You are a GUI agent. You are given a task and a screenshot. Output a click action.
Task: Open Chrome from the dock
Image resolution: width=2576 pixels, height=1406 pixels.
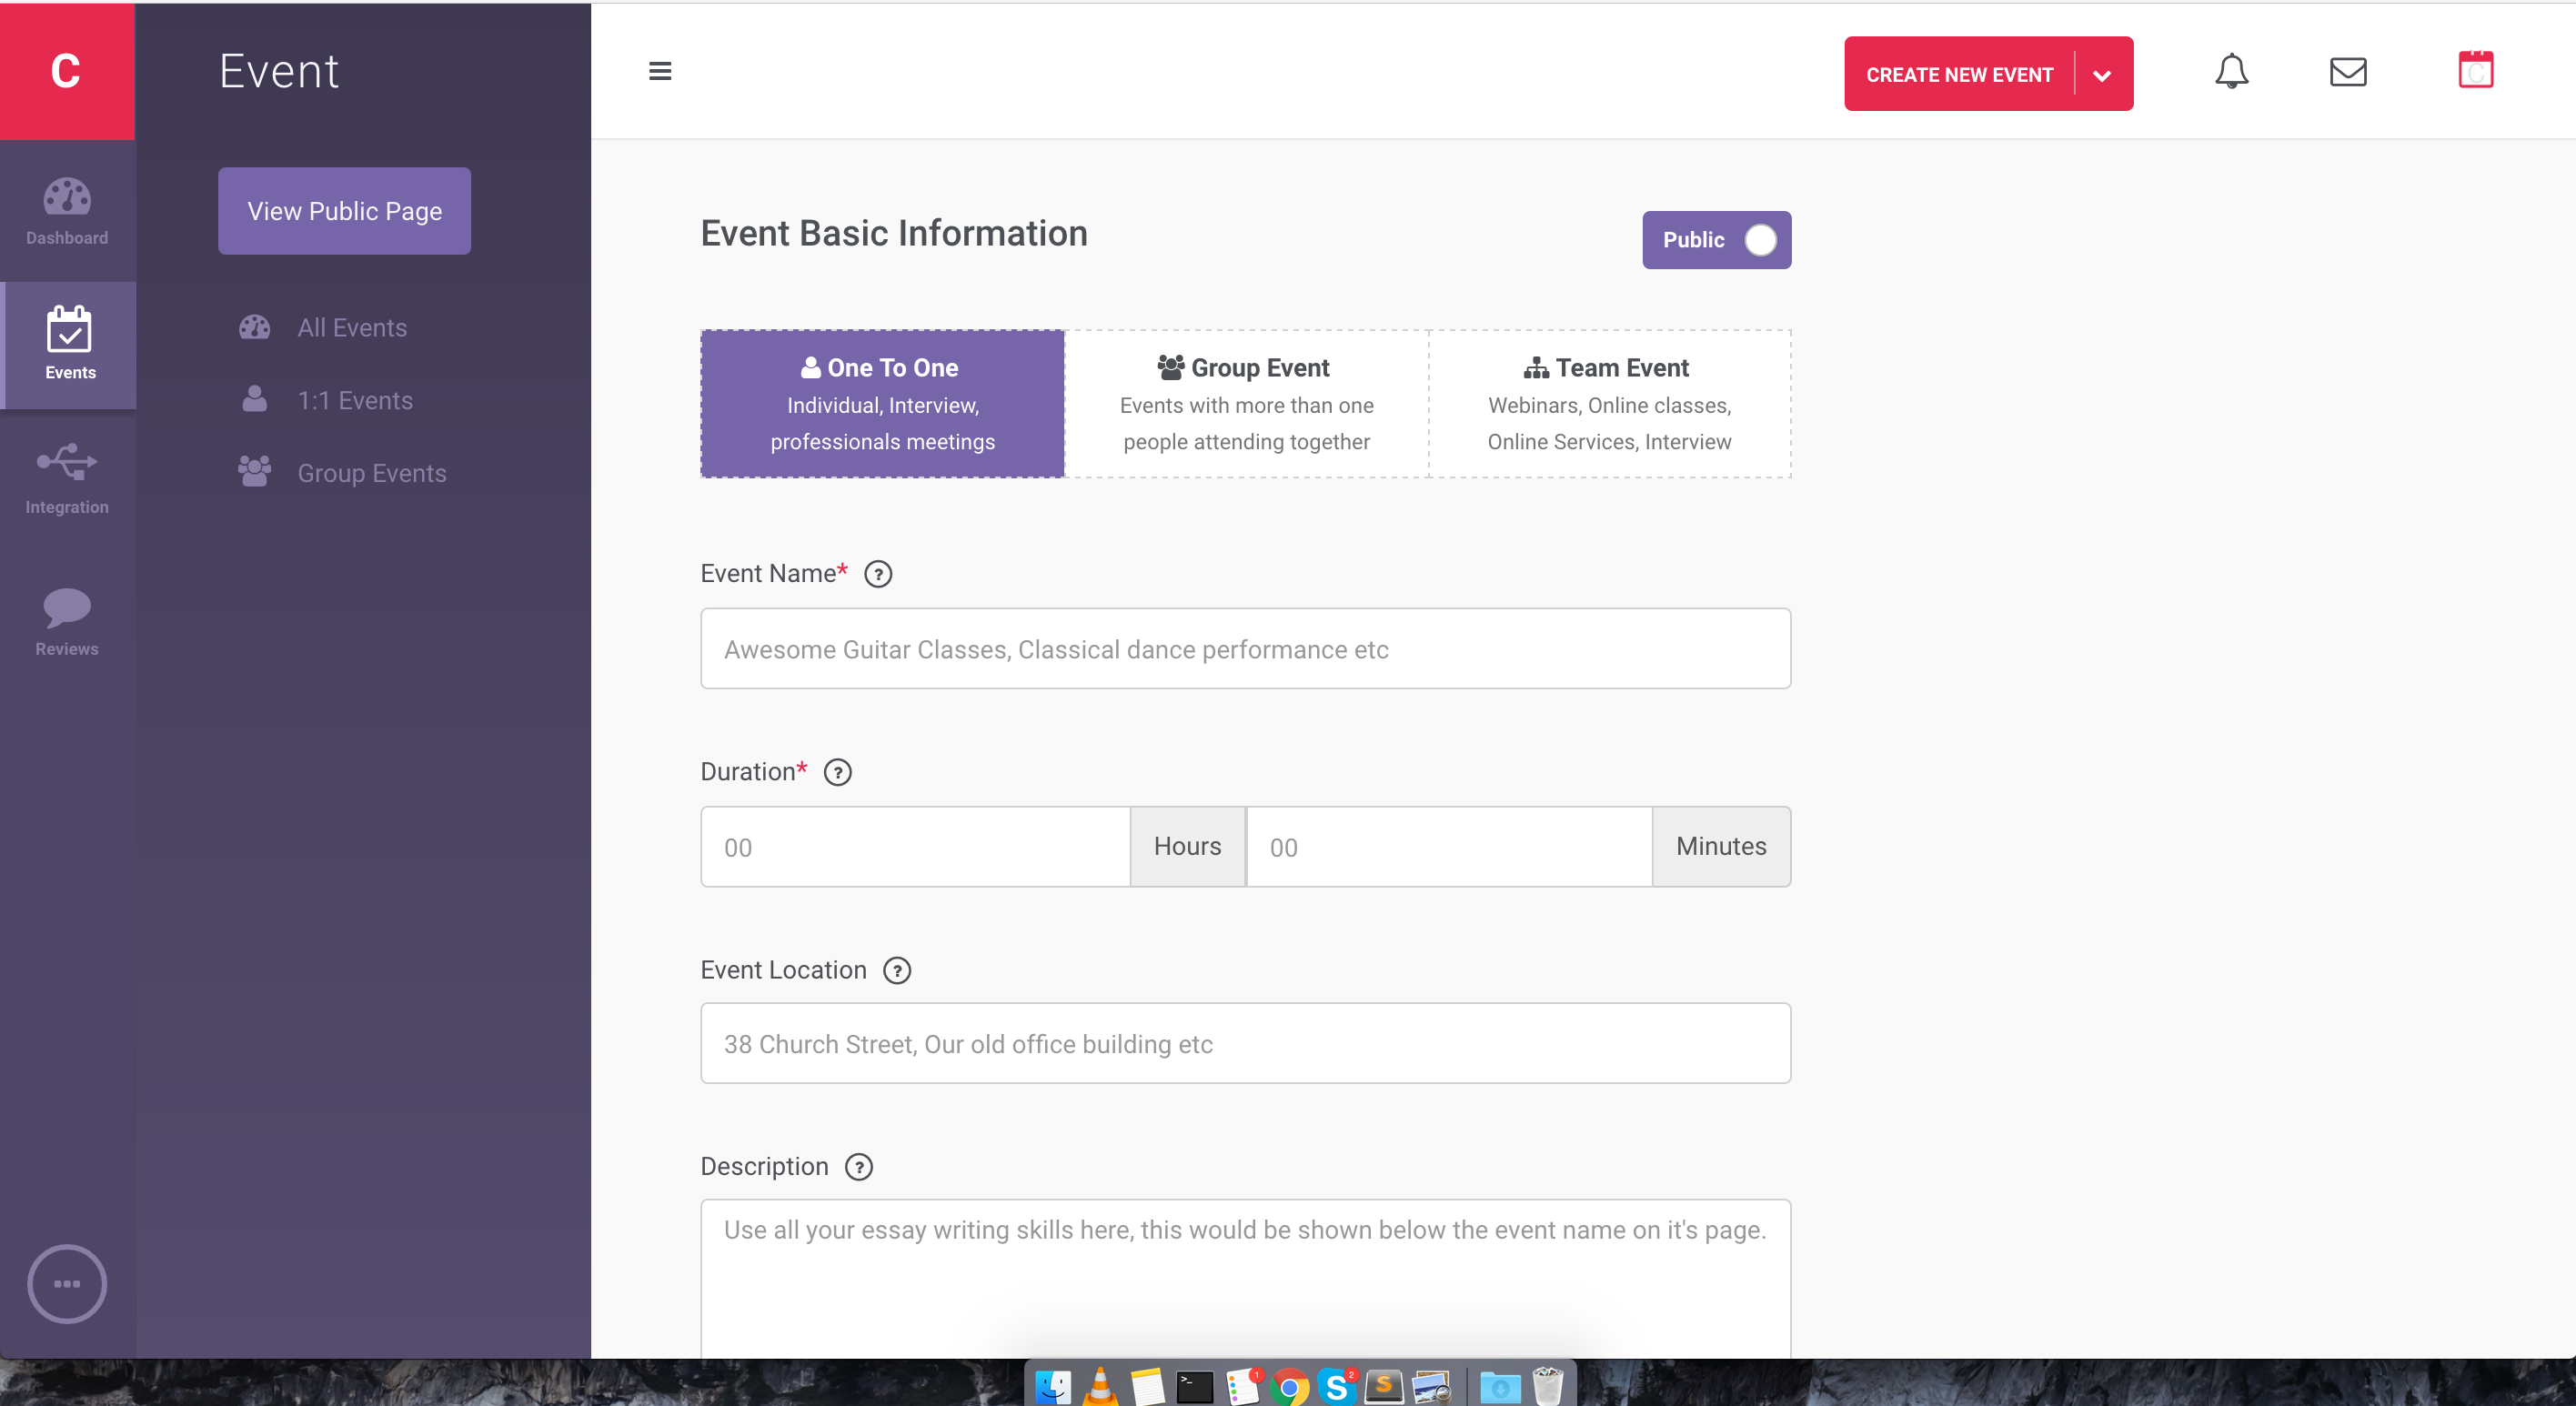1289,1387
